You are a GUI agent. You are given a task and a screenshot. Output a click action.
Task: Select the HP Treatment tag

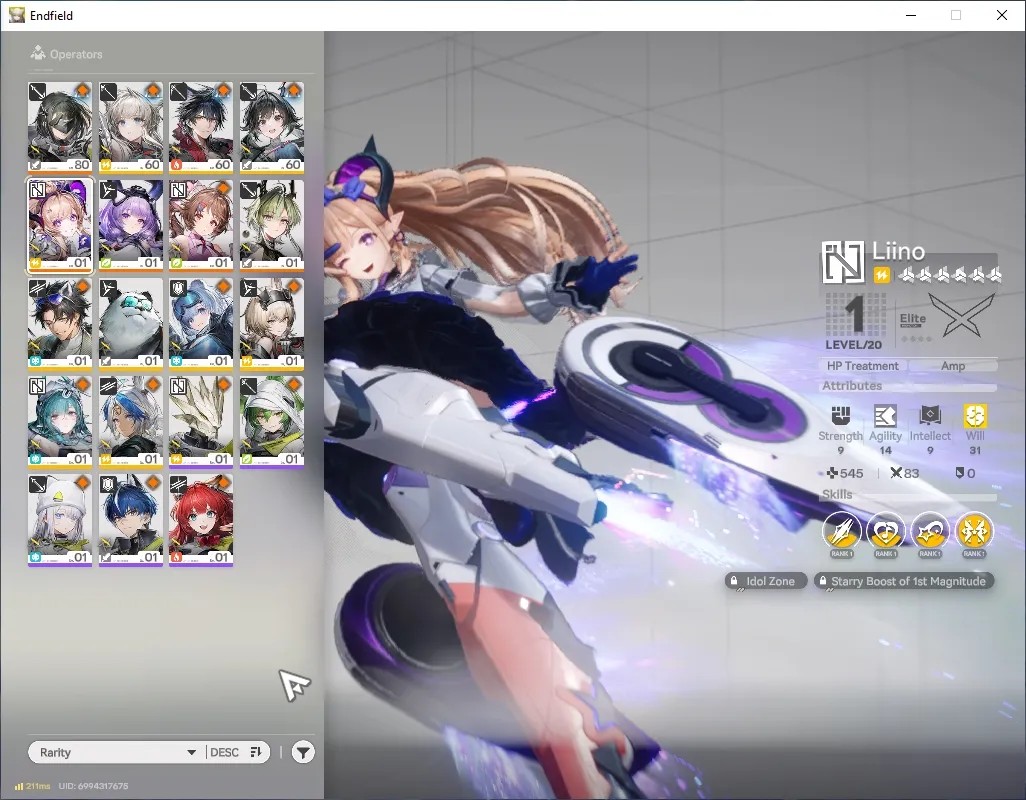[862, 366]
